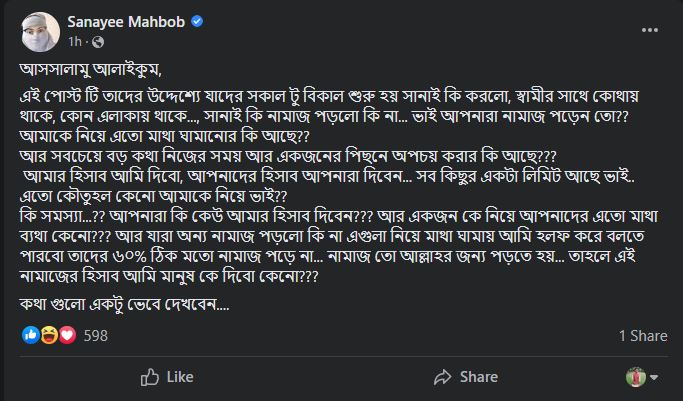Click the blue verified badge beside Sanayee Mahbob
683x401 pixels.
pyautogui.click(x=197, y=21)
